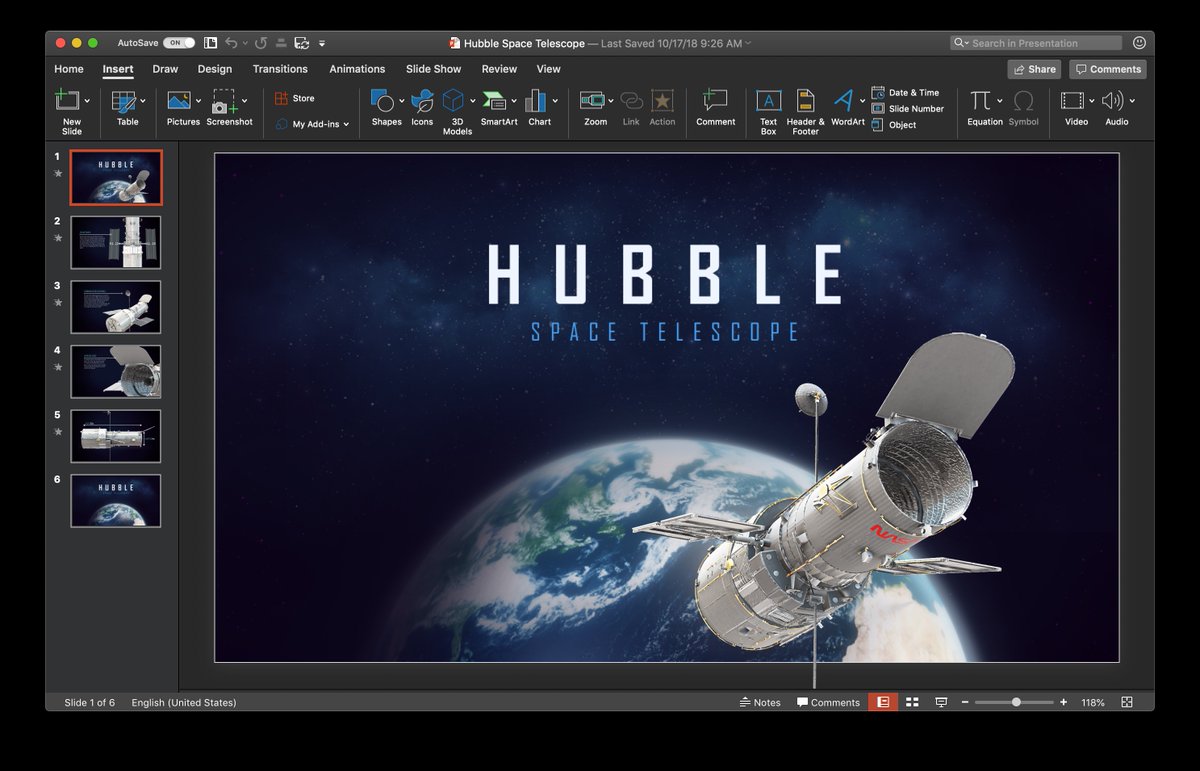Switch to Notes view in status bar
Image resolution: width=1200 pixels, height=771 pixels.
tap(761, 702)
